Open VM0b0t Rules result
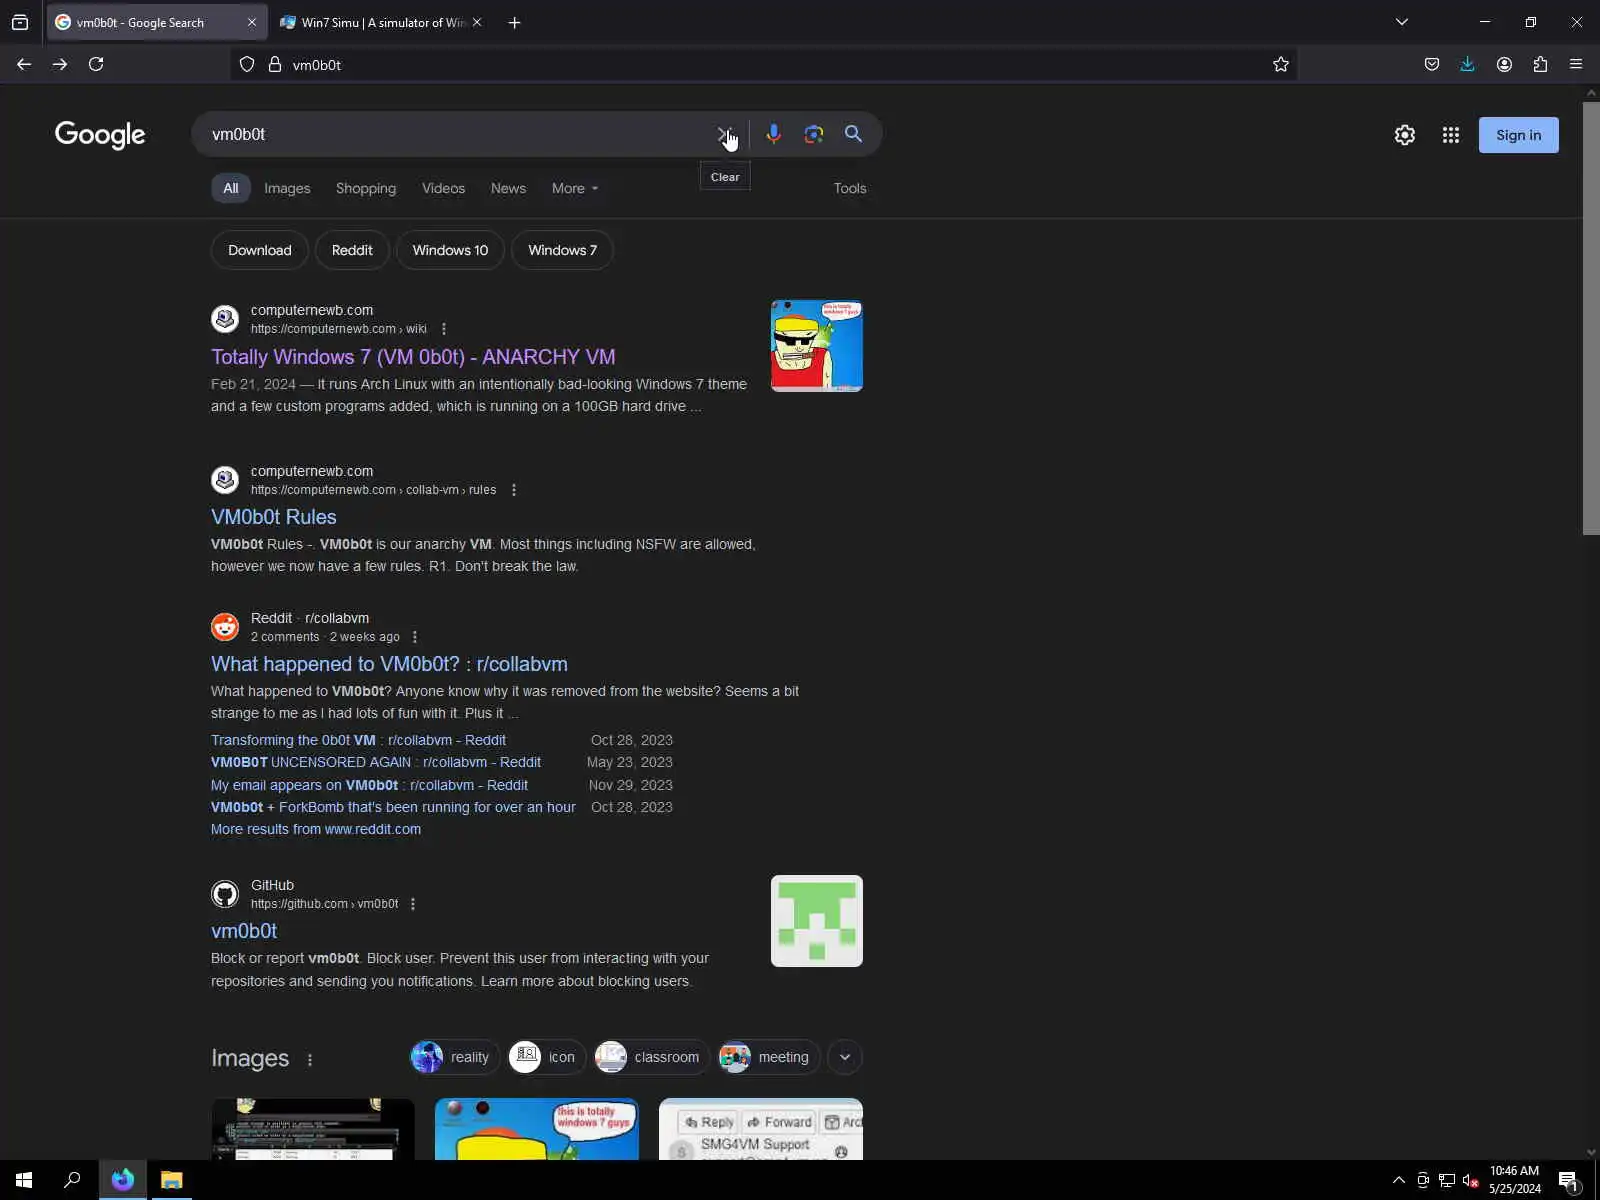Screen dimensions: 1600x1200 click(274, 517)
